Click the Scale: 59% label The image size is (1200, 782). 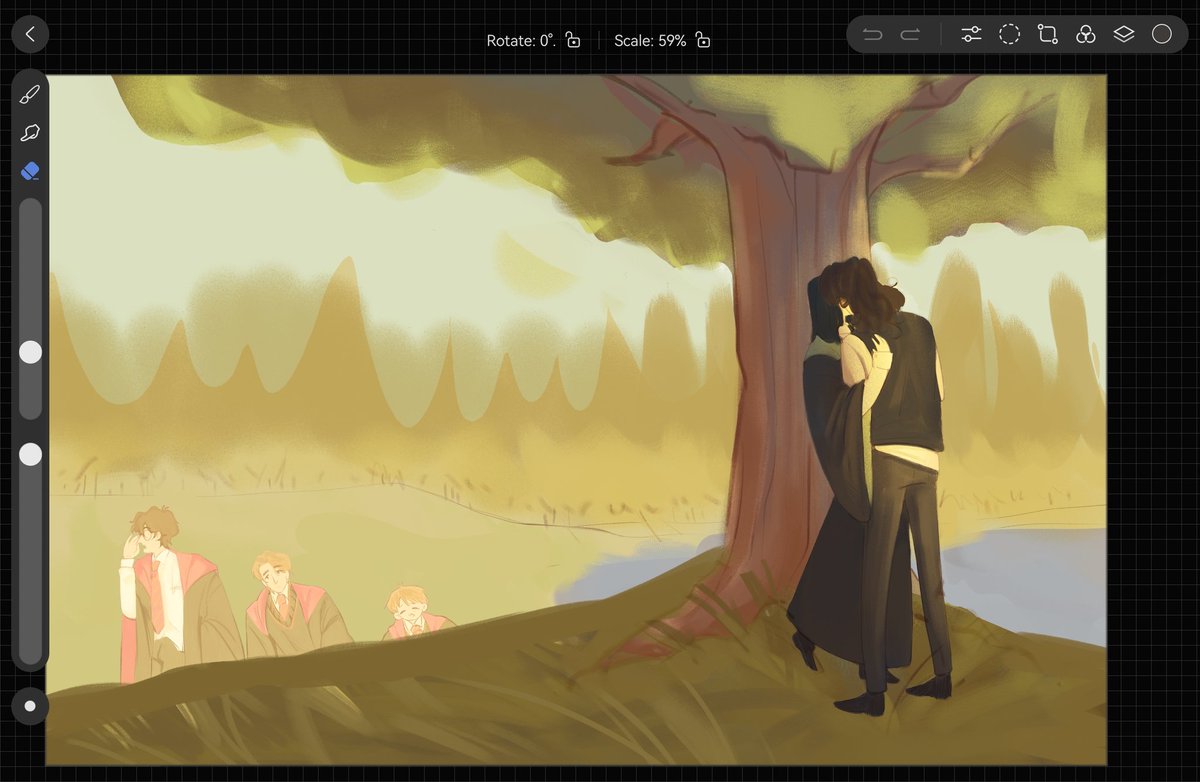click(650, 41)
